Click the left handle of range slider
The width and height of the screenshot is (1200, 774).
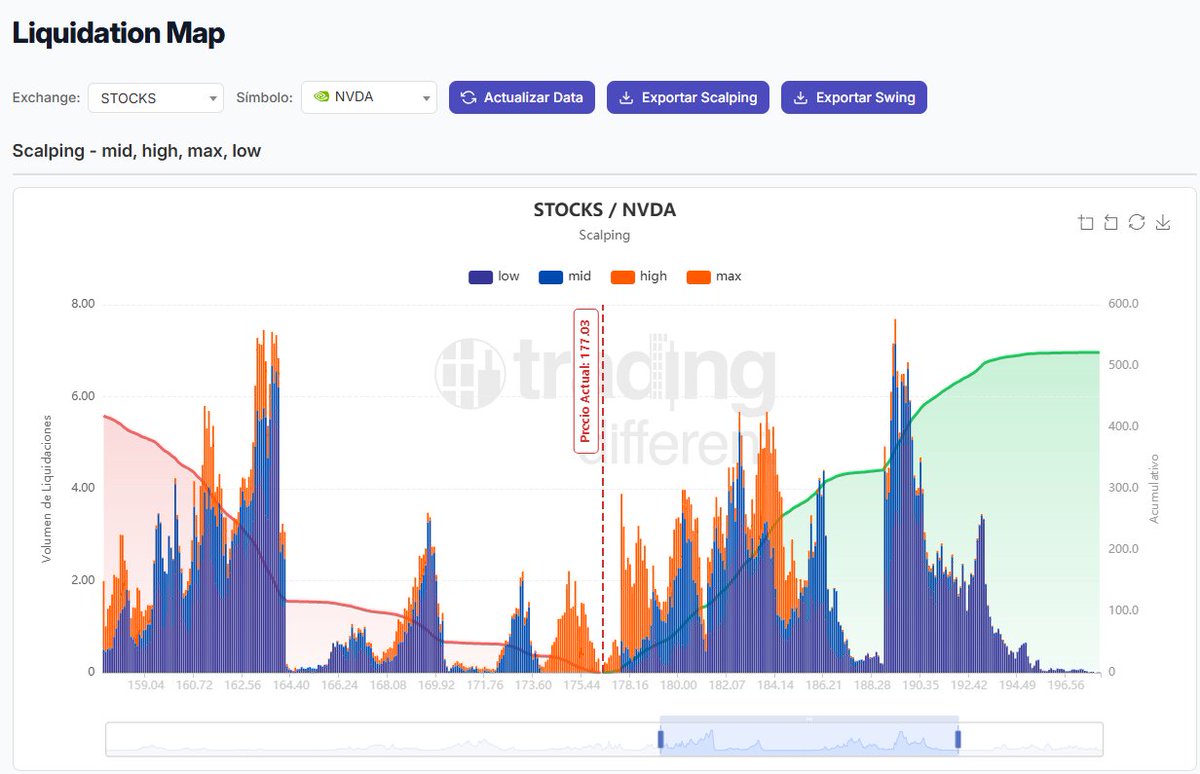click(x=660, y=739)
